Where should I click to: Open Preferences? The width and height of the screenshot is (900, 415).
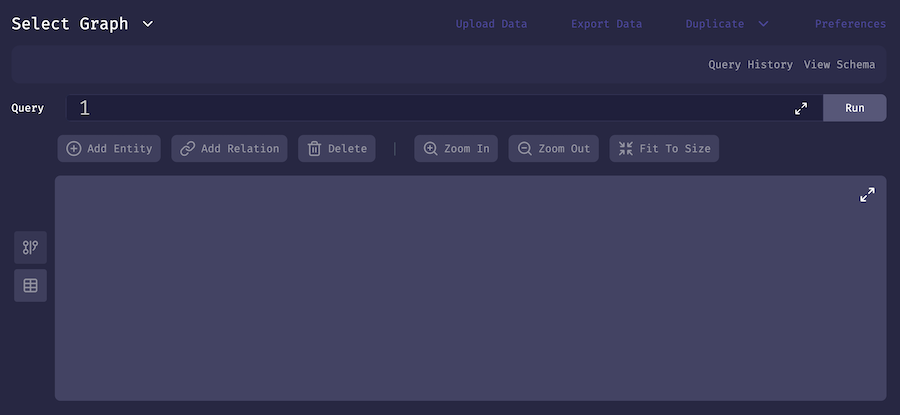[x=850, y=24]
